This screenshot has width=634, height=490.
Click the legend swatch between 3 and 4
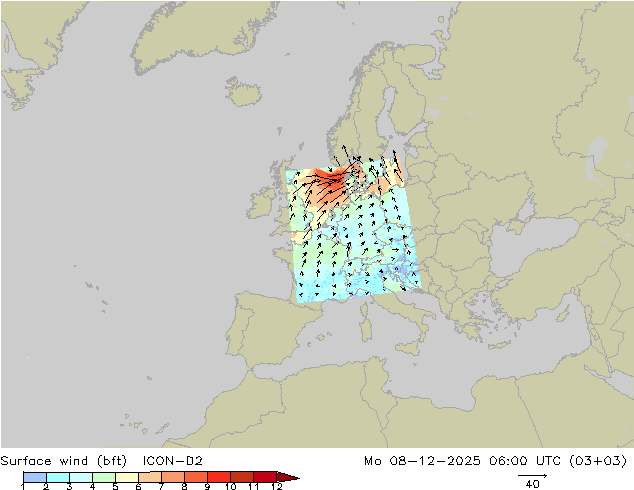81,477
